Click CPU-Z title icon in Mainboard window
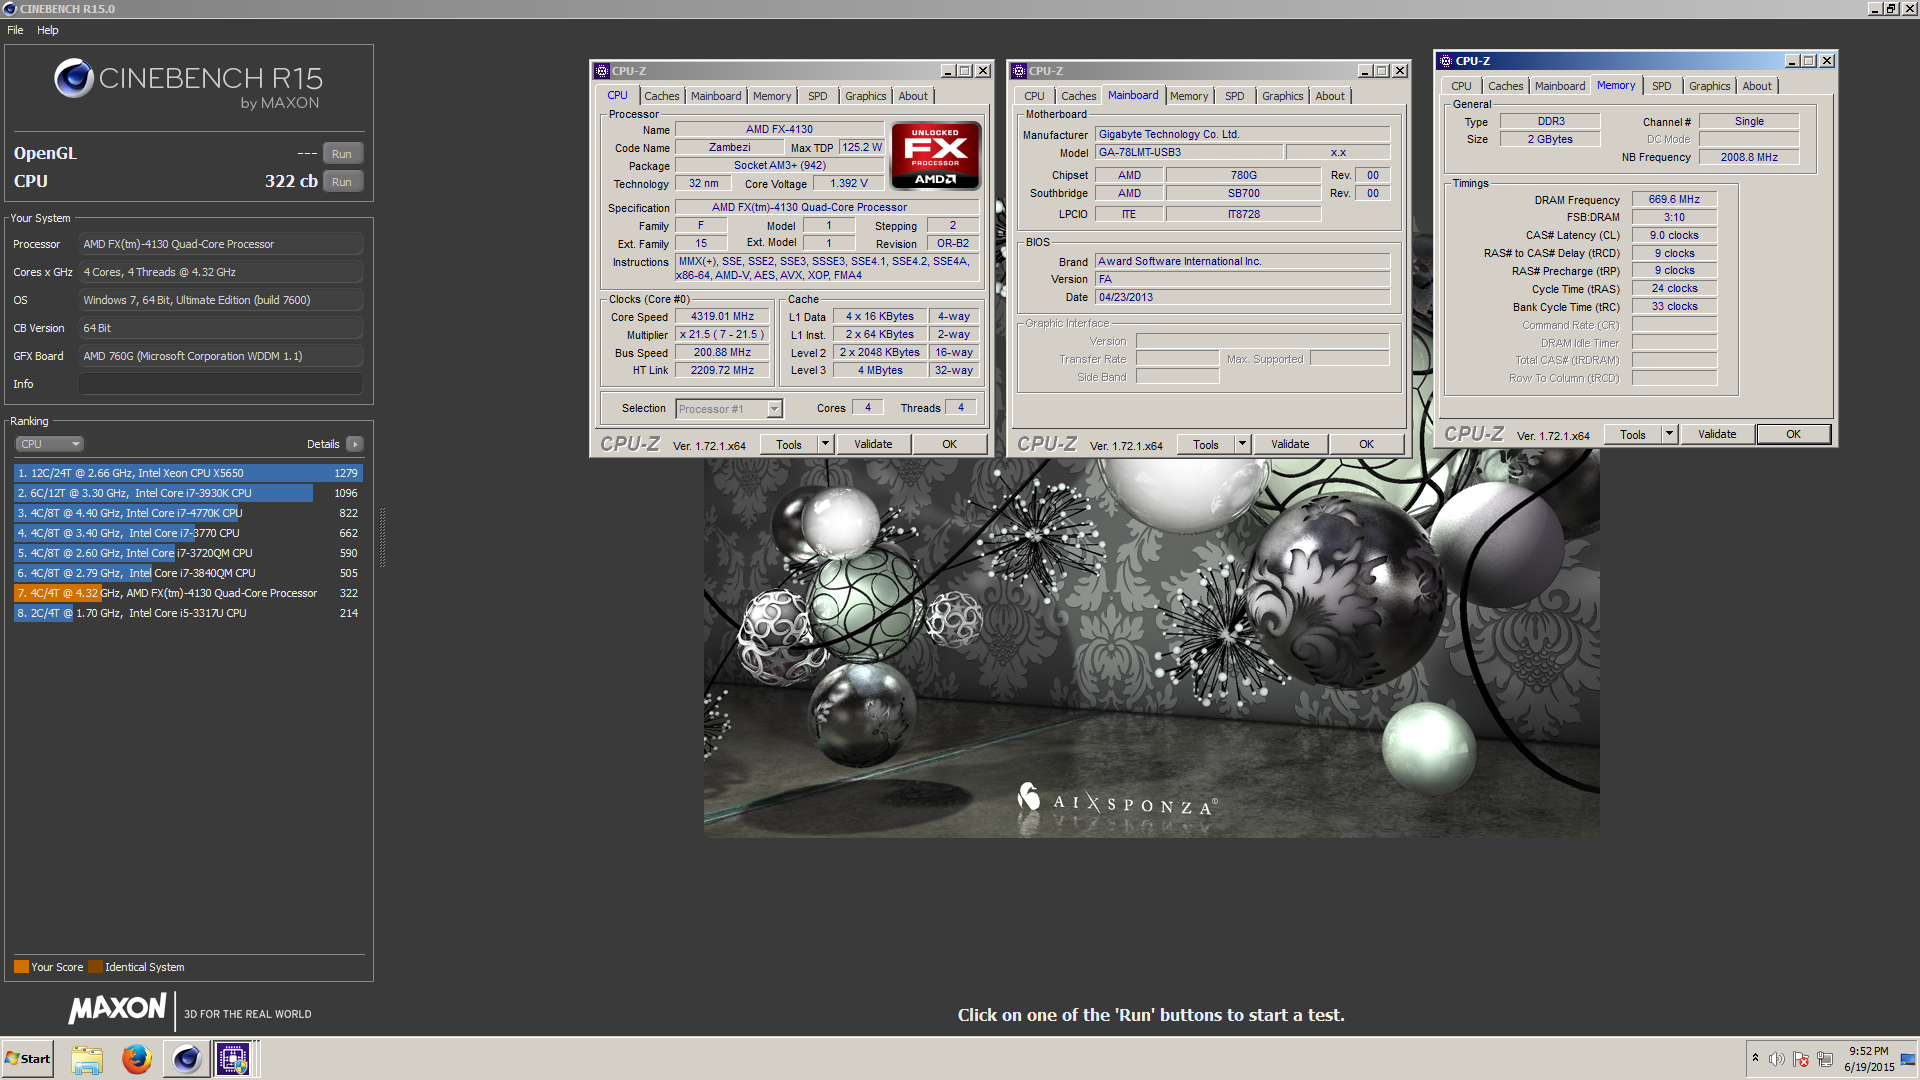This screenshot has height=1080, width=1920. click(1019, 71)
